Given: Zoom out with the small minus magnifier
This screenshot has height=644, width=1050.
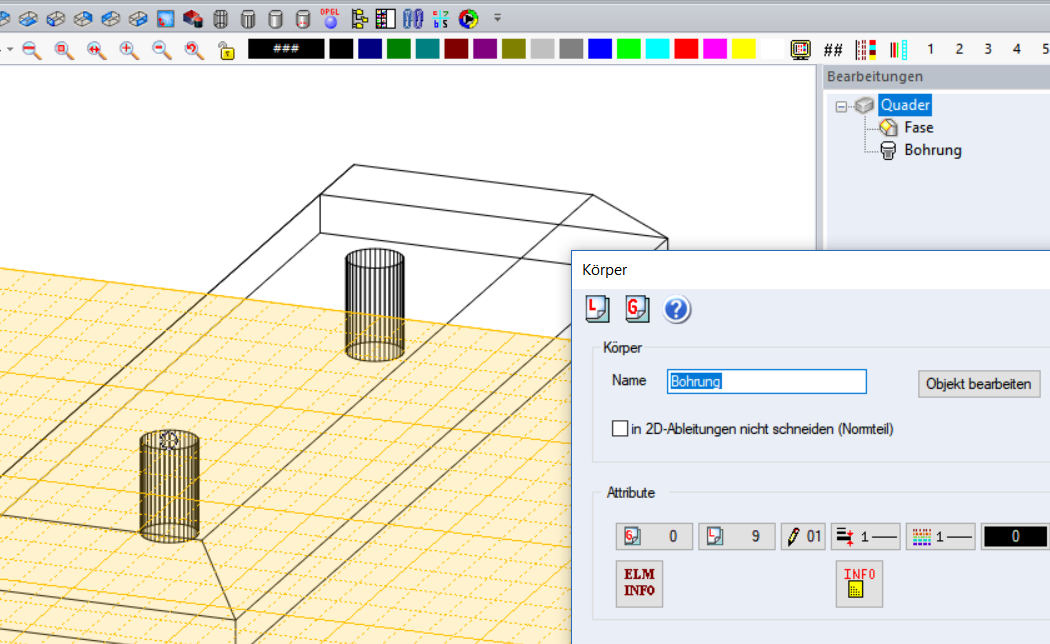Looking at the screenshot, I should click(x=161, y=50).
